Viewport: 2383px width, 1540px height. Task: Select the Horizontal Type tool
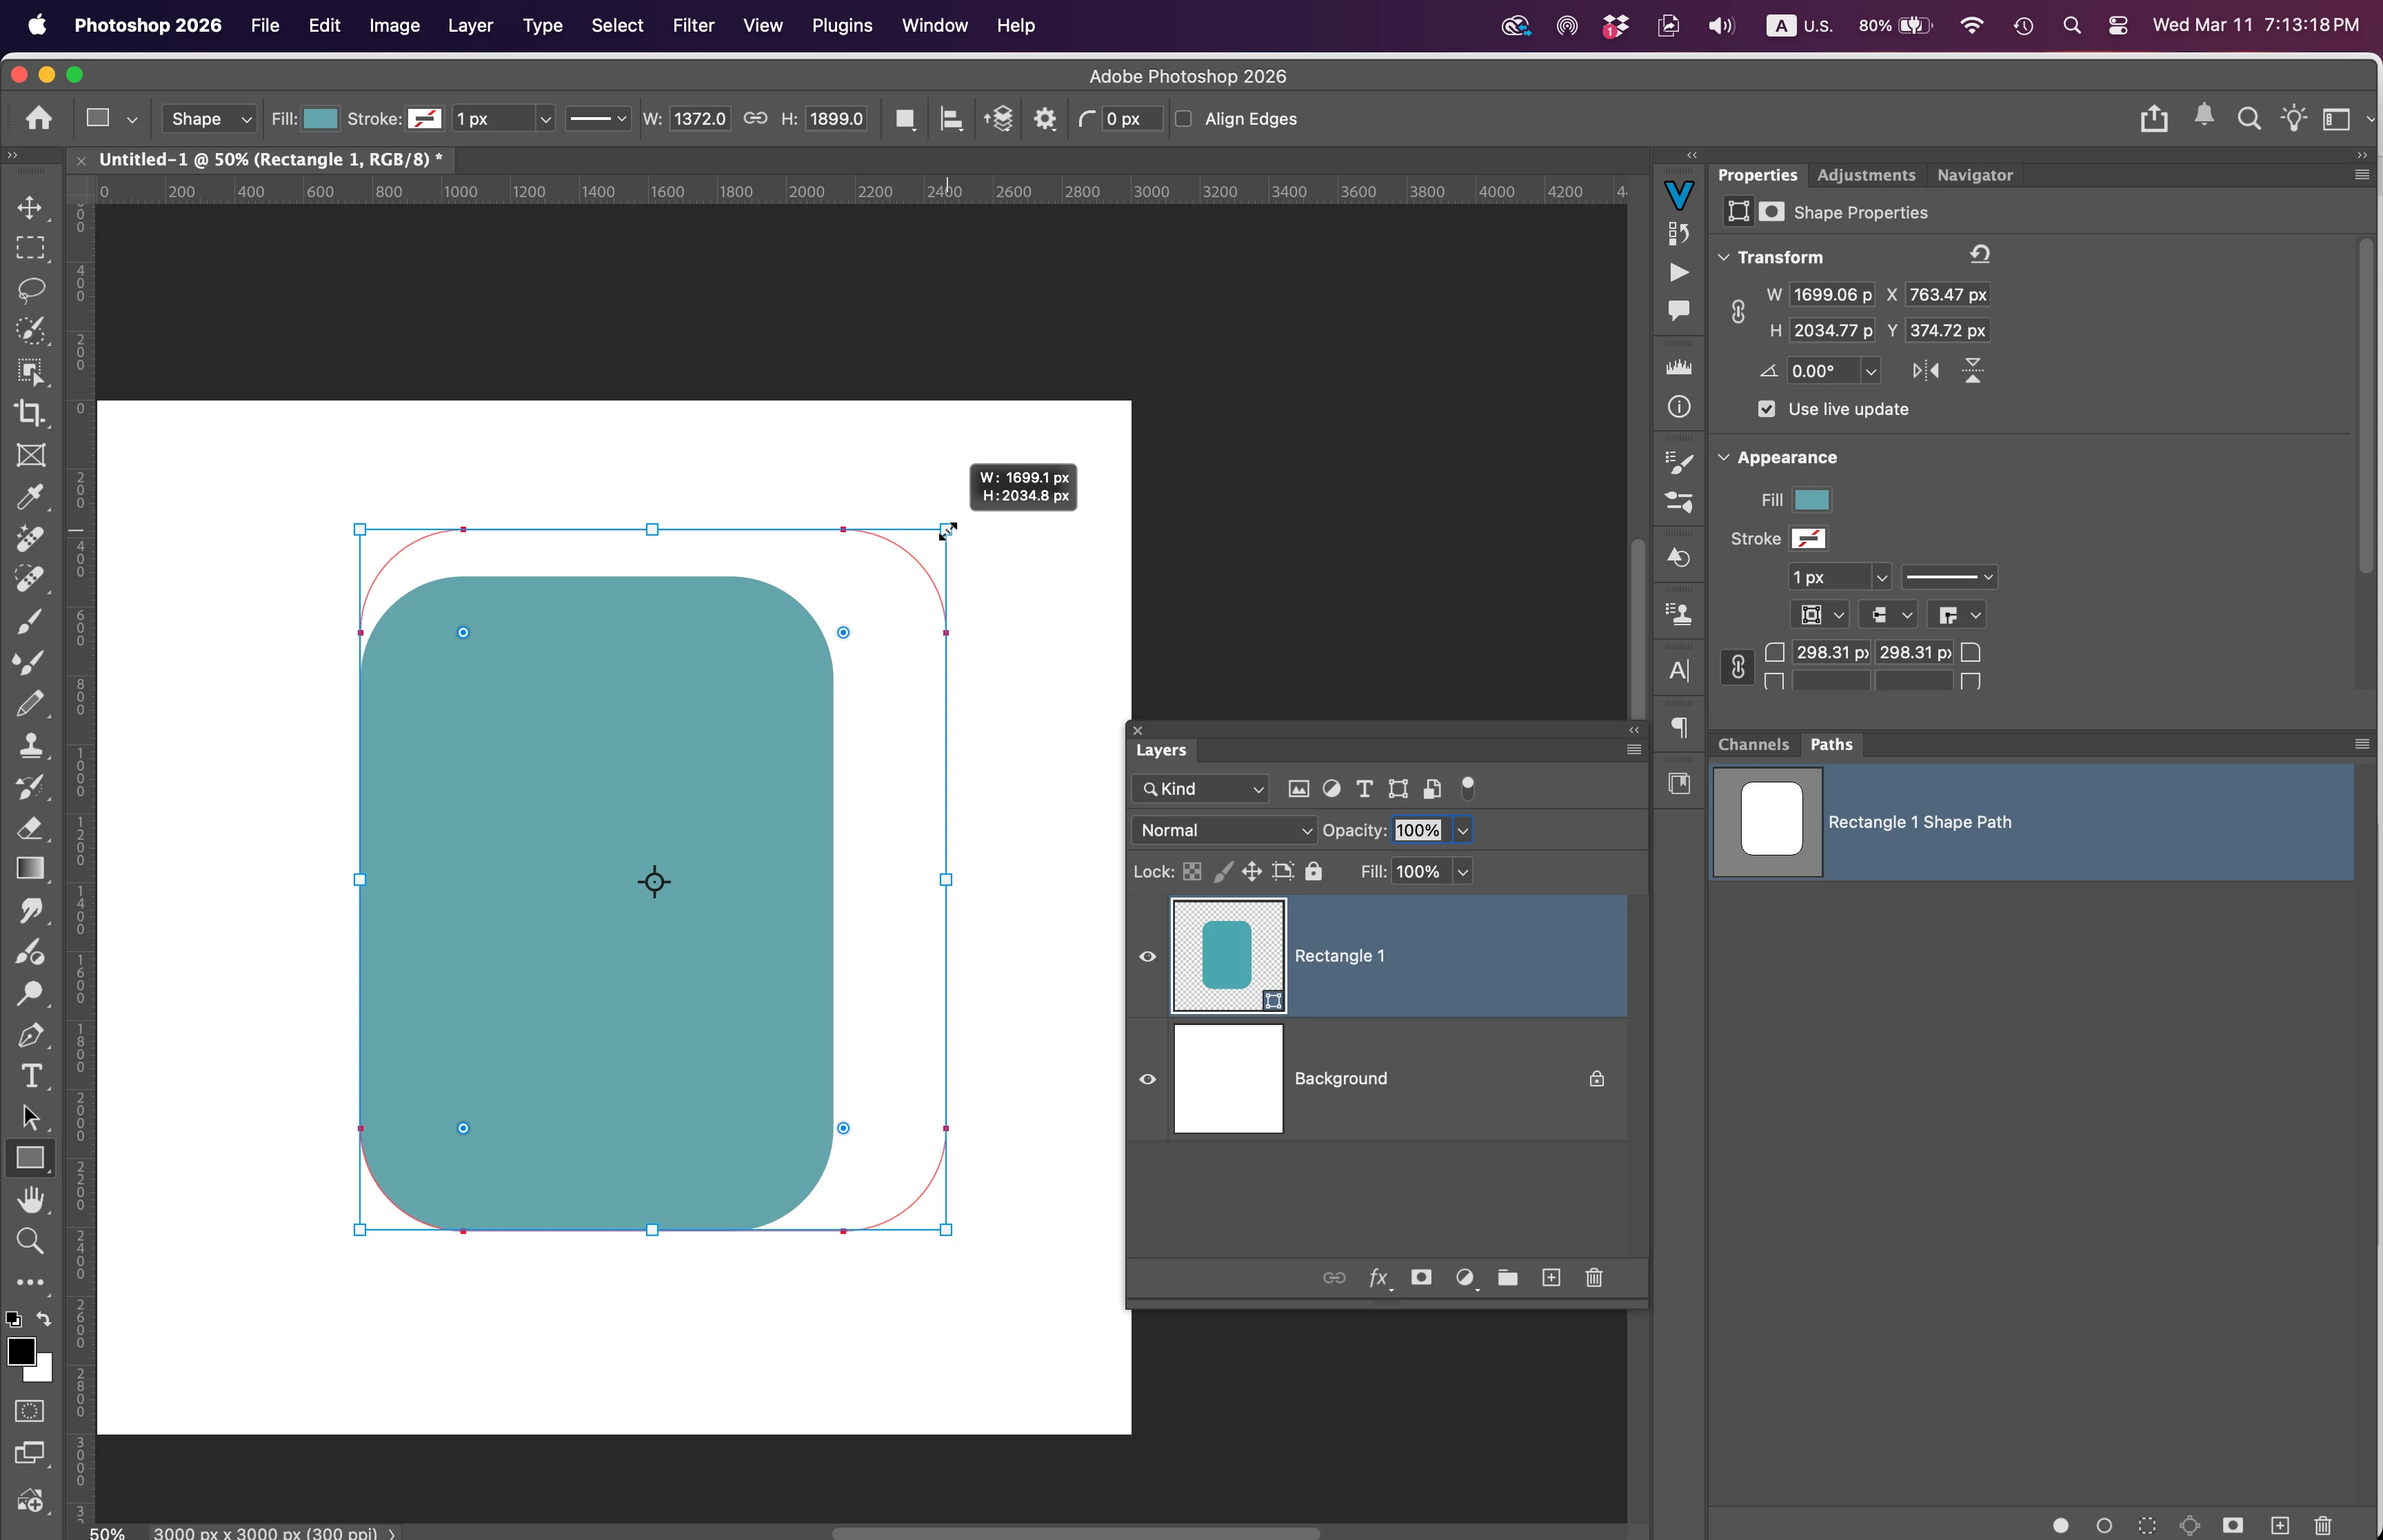click(31, 1075)
